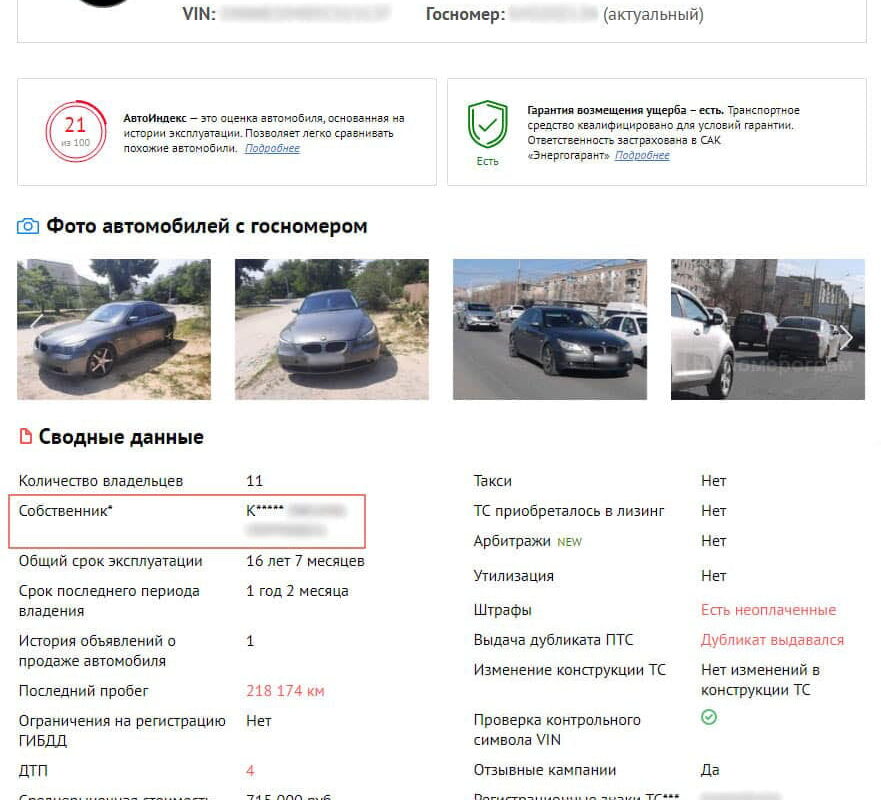Show previous photo with left arrow
This screenshot has height=800, width=881.
(x=35, y=322)
